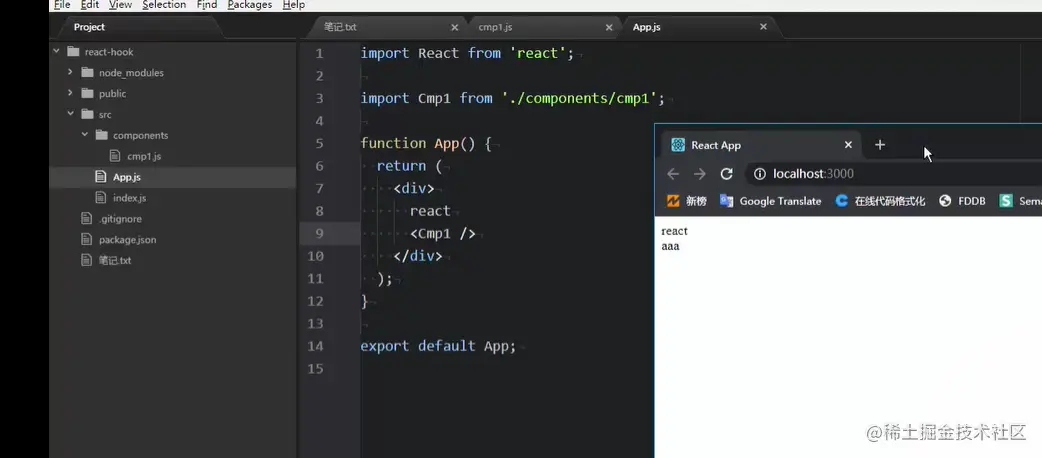Open the 在线代码格式化 bookmark

[x=880, y=201]
